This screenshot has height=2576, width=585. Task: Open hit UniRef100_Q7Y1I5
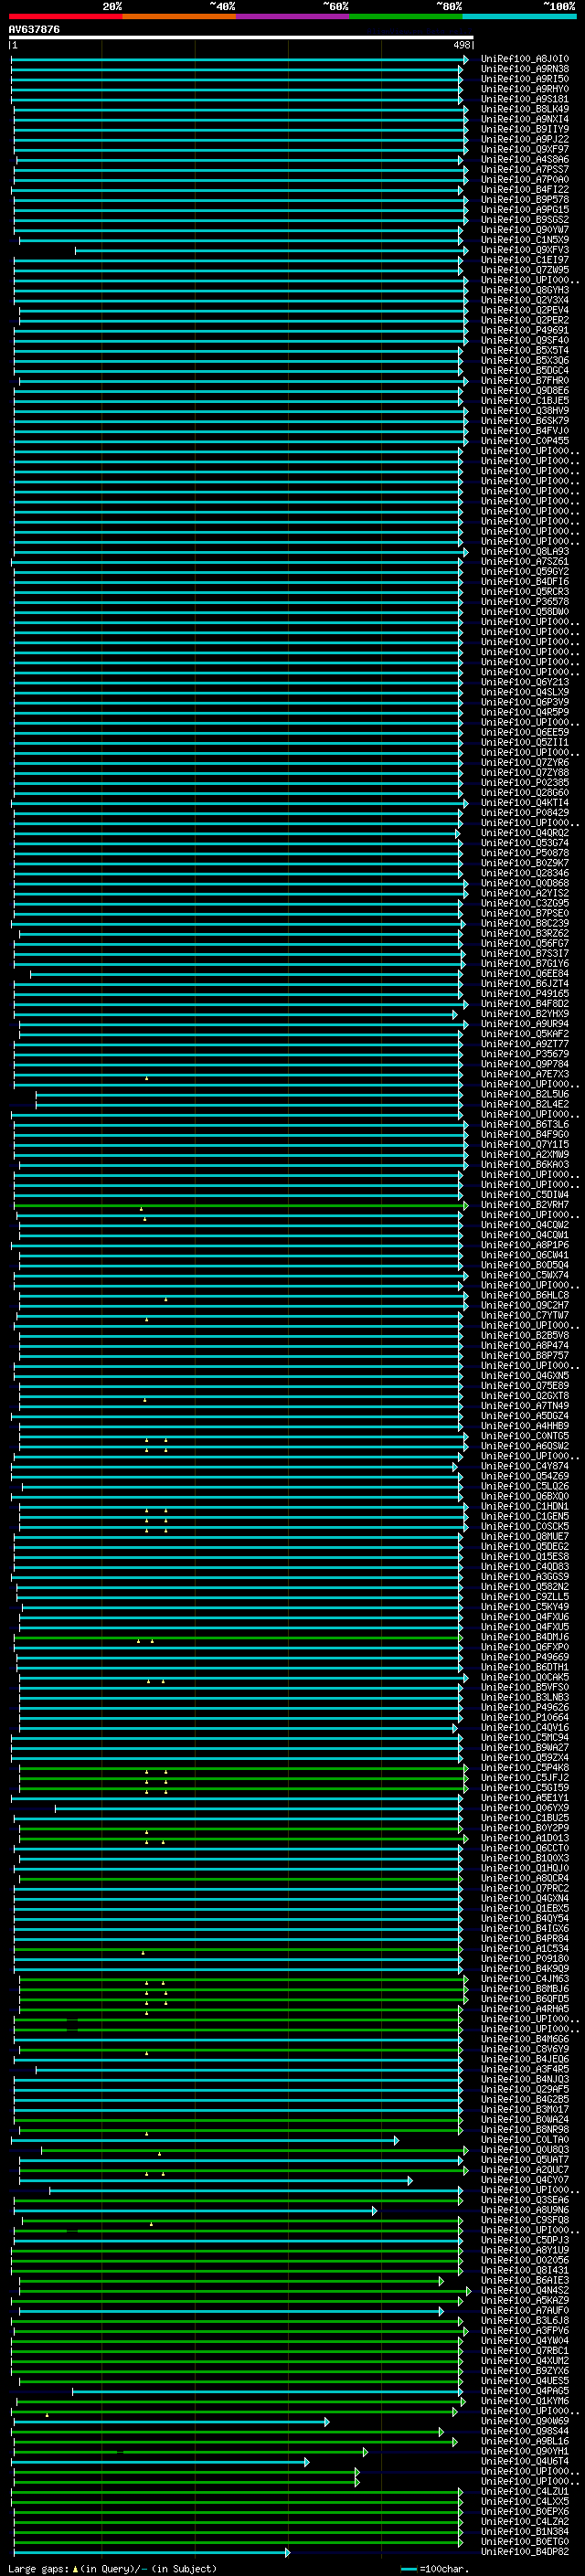tap(525, 1145)
